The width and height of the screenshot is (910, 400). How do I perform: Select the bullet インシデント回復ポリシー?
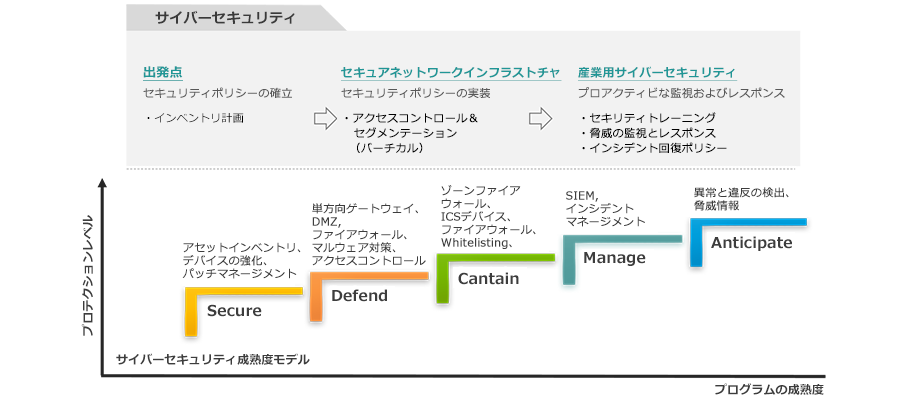click(653, 148)
